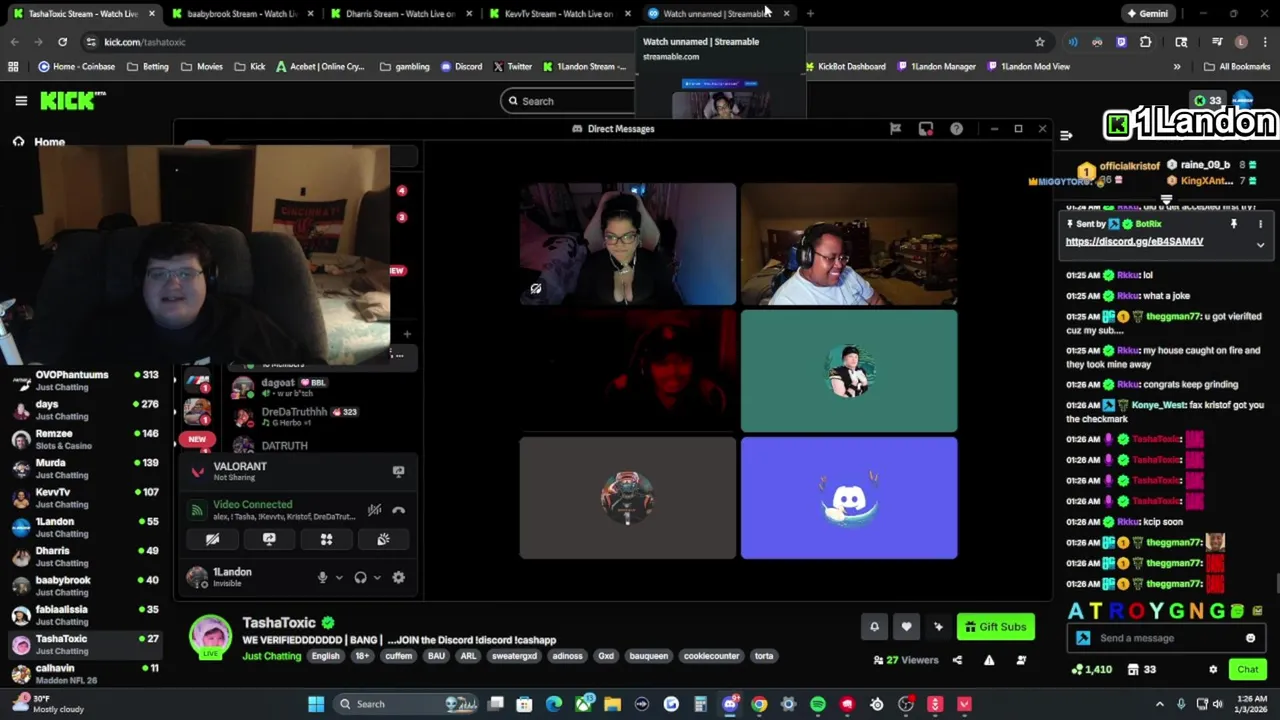Stream VALORANT screen share icon

(398, 471)
